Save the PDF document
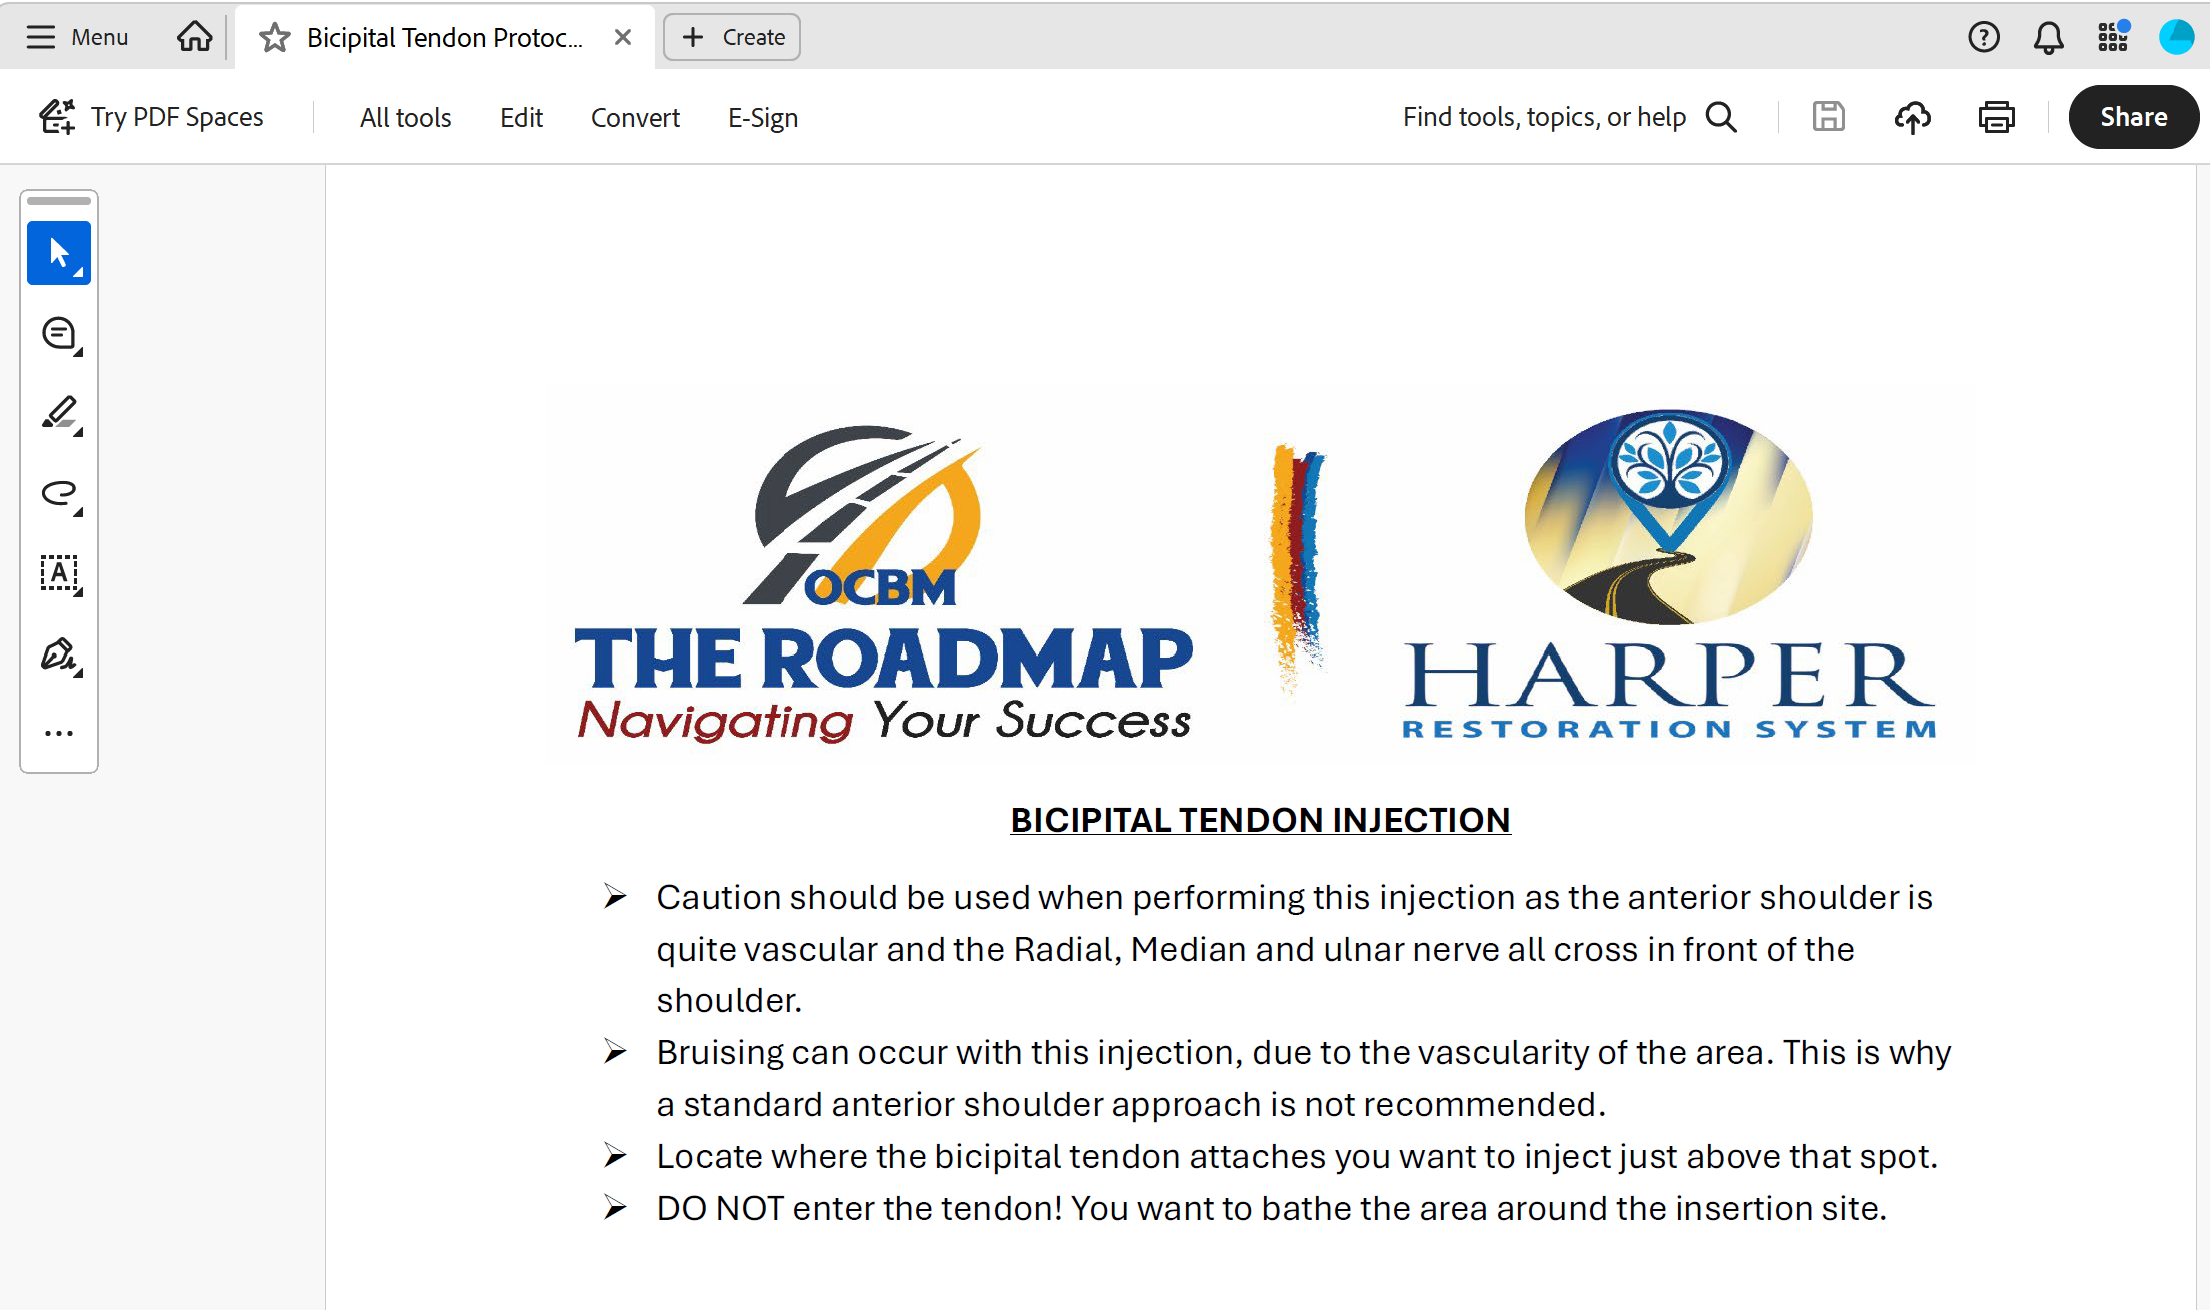Viewport: 2210px width, 1310px height. tap(1828, 117)
